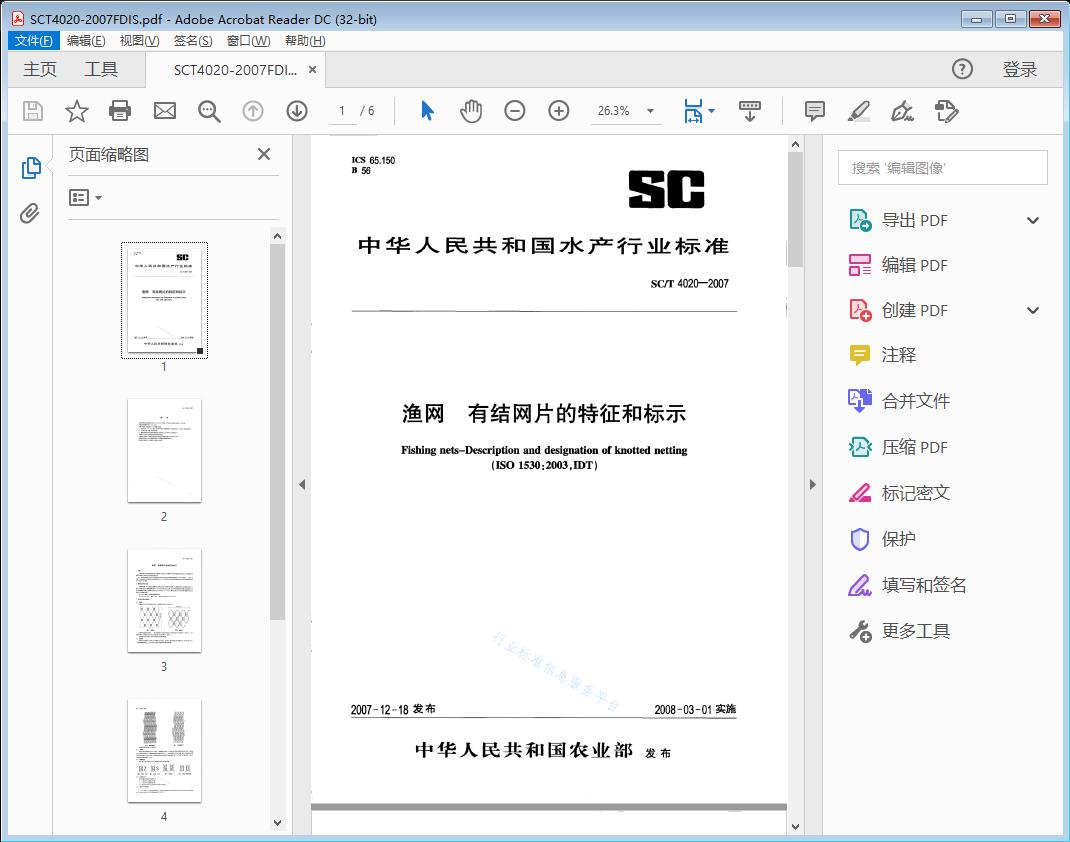This screenshot has width=1070, height=842.
Task: Expand the 导出 PDF options chevron
Action: click(1032, 219)
